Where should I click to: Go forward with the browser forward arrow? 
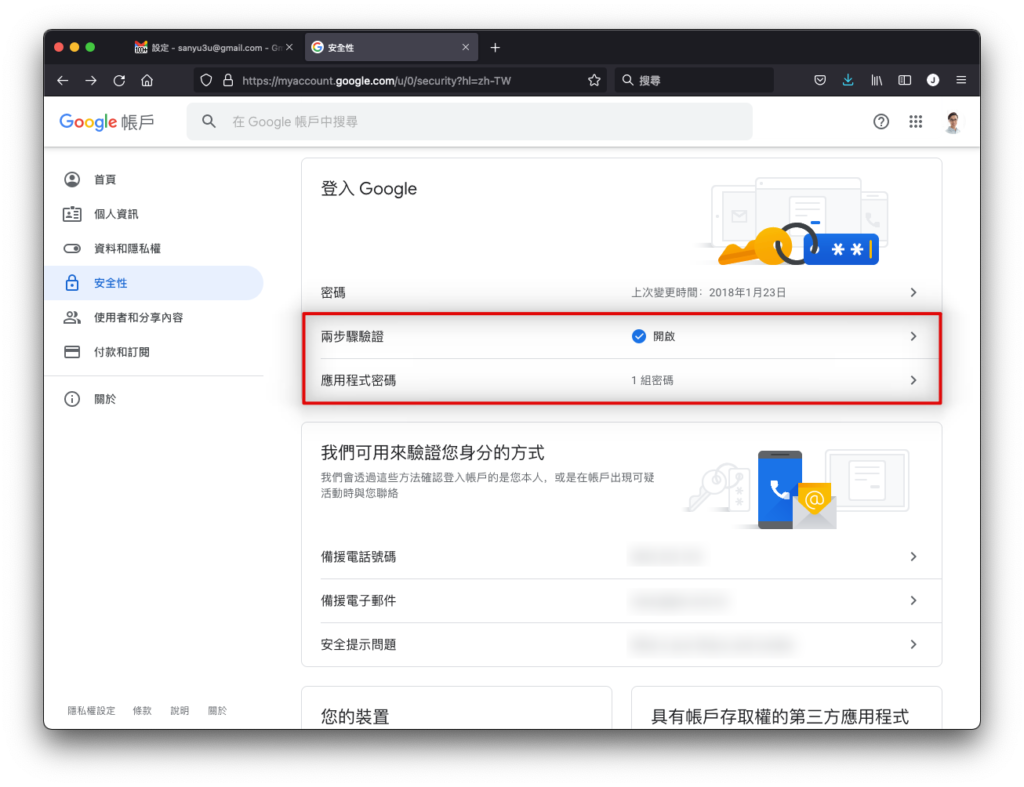91,80
